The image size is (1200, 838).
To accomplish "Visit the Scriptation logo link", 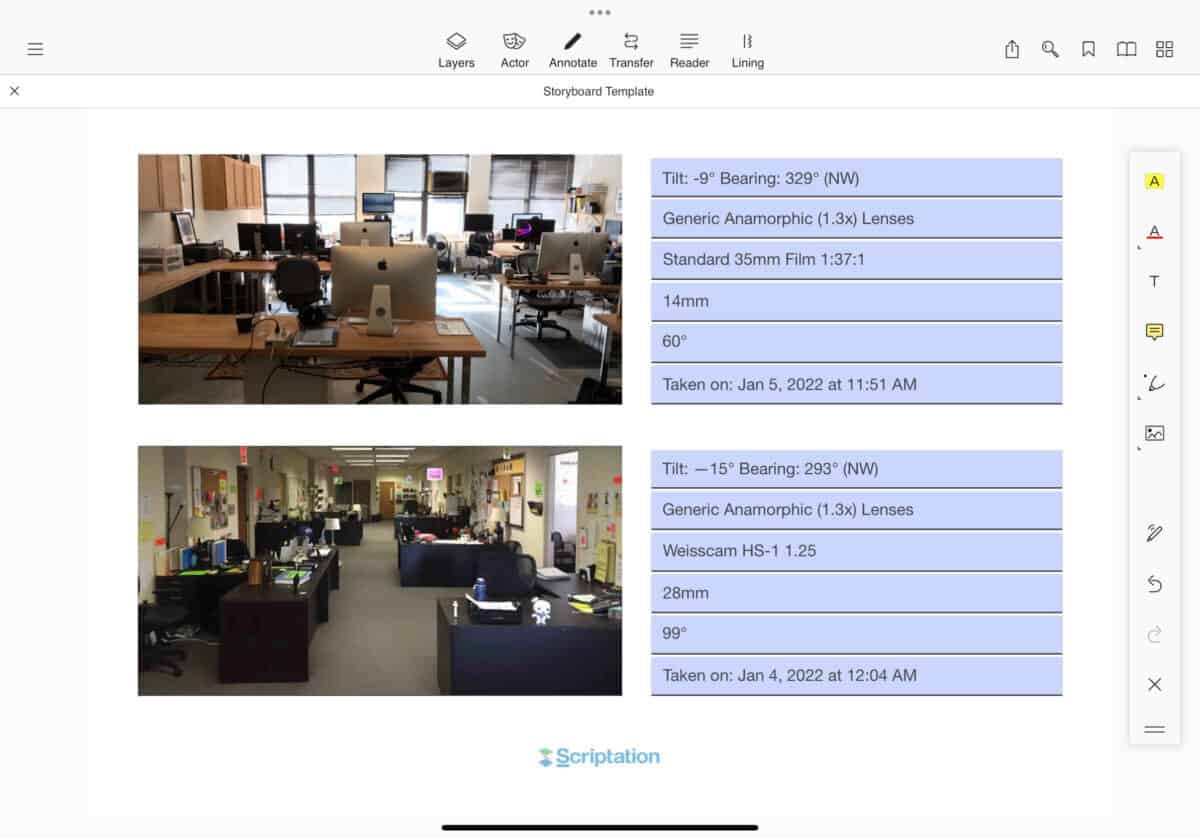I will pyautogui.click(x=598, y=756).
